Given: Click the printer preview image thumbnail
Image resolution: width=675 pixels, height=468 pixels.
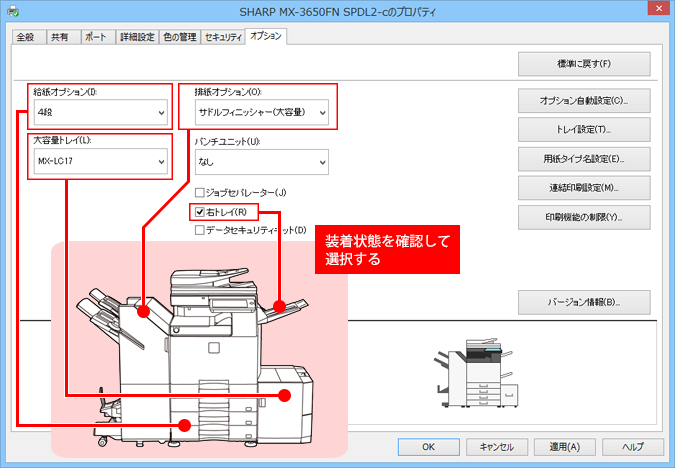Looking at the screenshot, I should [475, 373].
